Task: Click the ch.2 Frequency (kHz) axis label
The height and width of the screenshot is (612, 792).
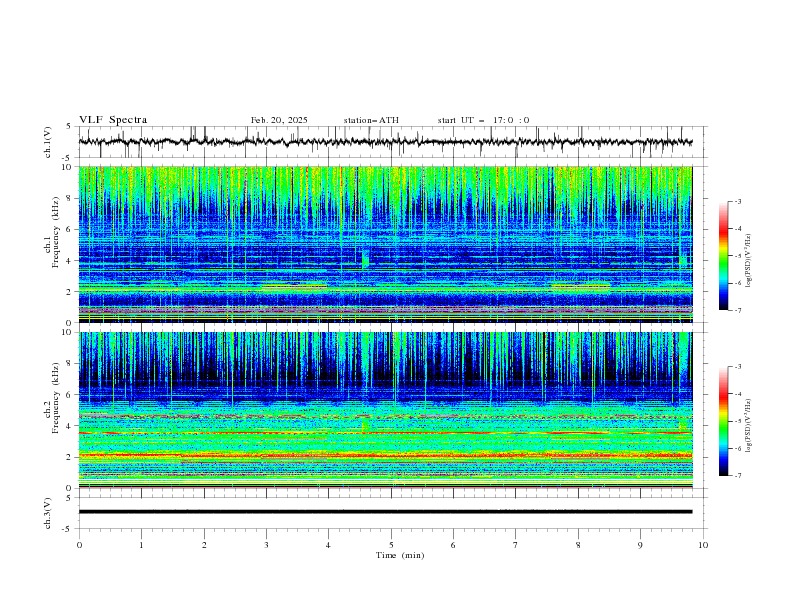Action: point(52,398)
